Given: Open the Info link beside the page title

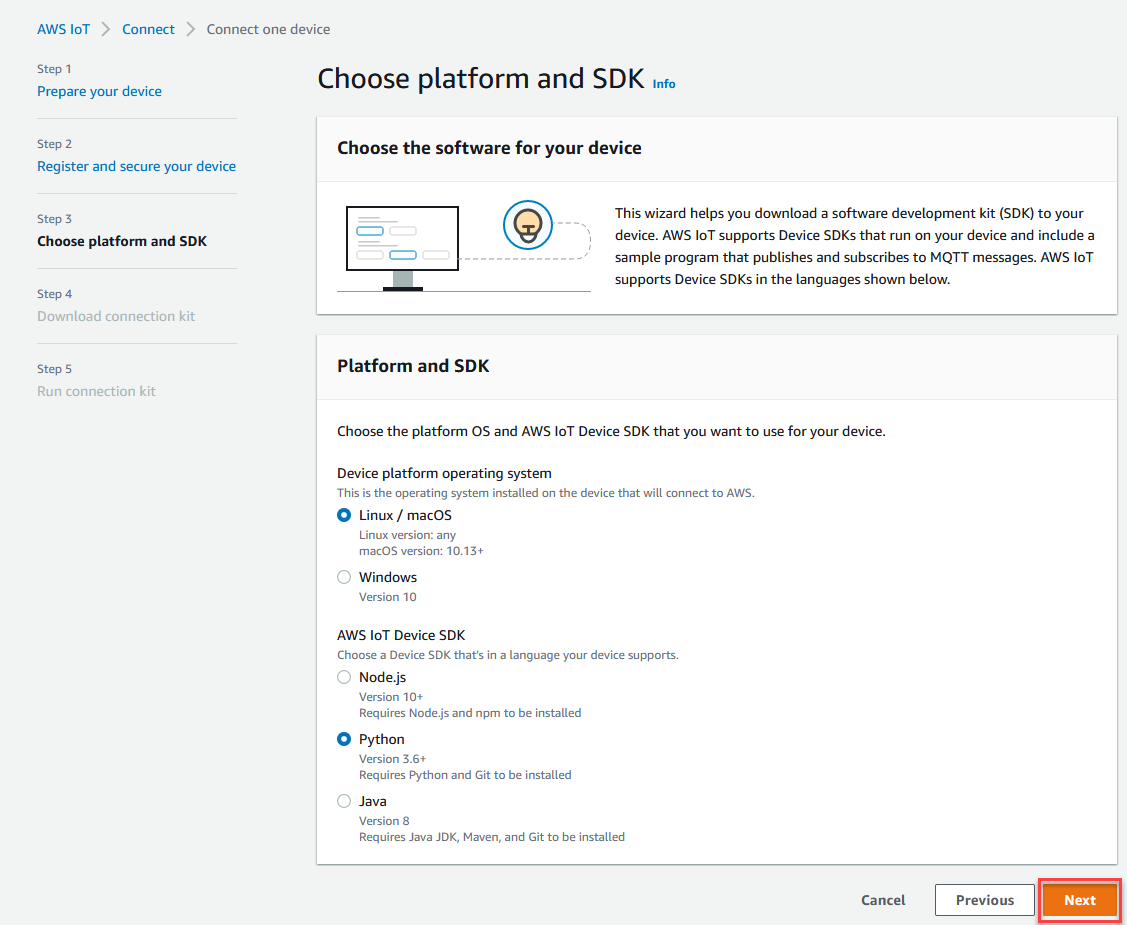Looking at the screenshot, I should point(664,84).
